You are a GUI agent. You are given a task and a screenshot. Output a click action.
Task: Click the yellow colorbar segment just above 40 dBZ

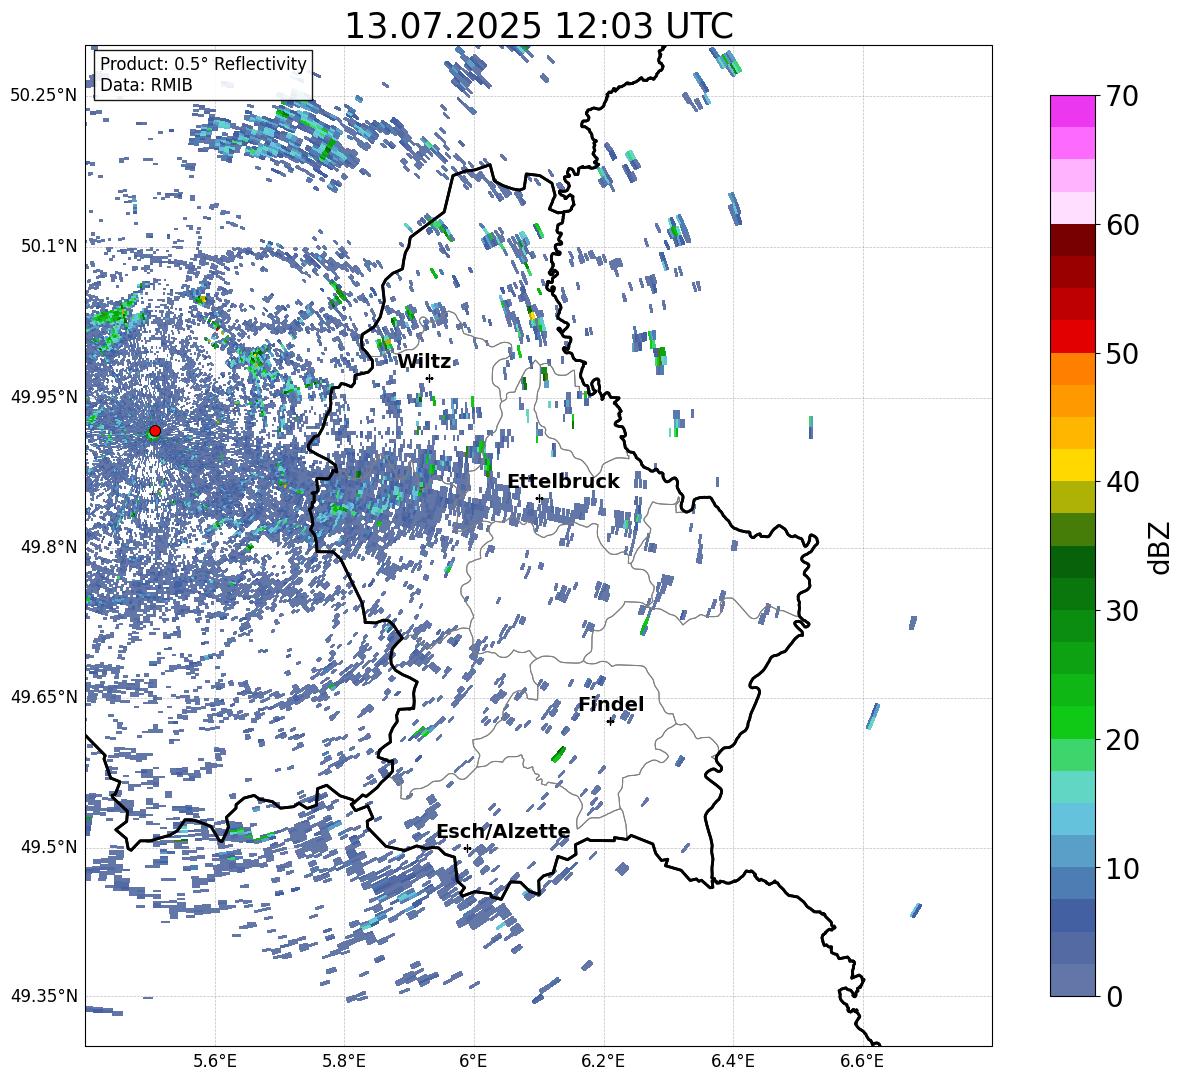click(x=1072, y=465)
